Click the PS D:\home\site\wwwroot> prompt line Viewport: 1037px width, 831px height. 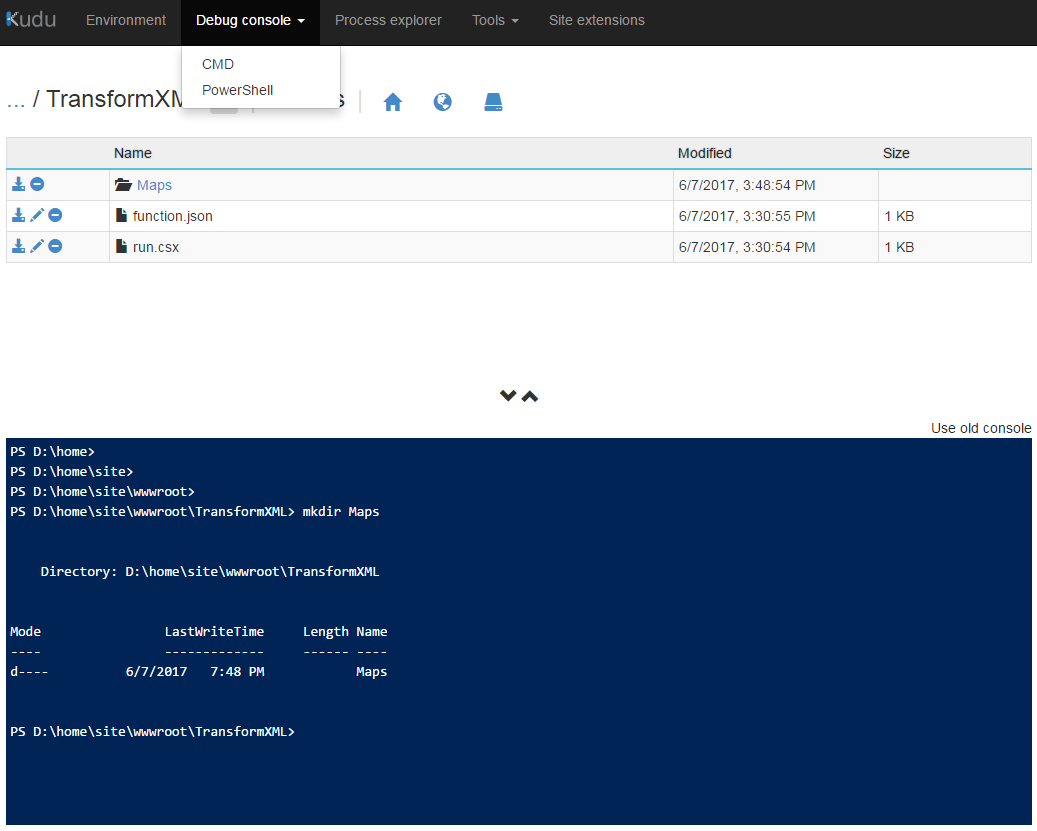103,491
